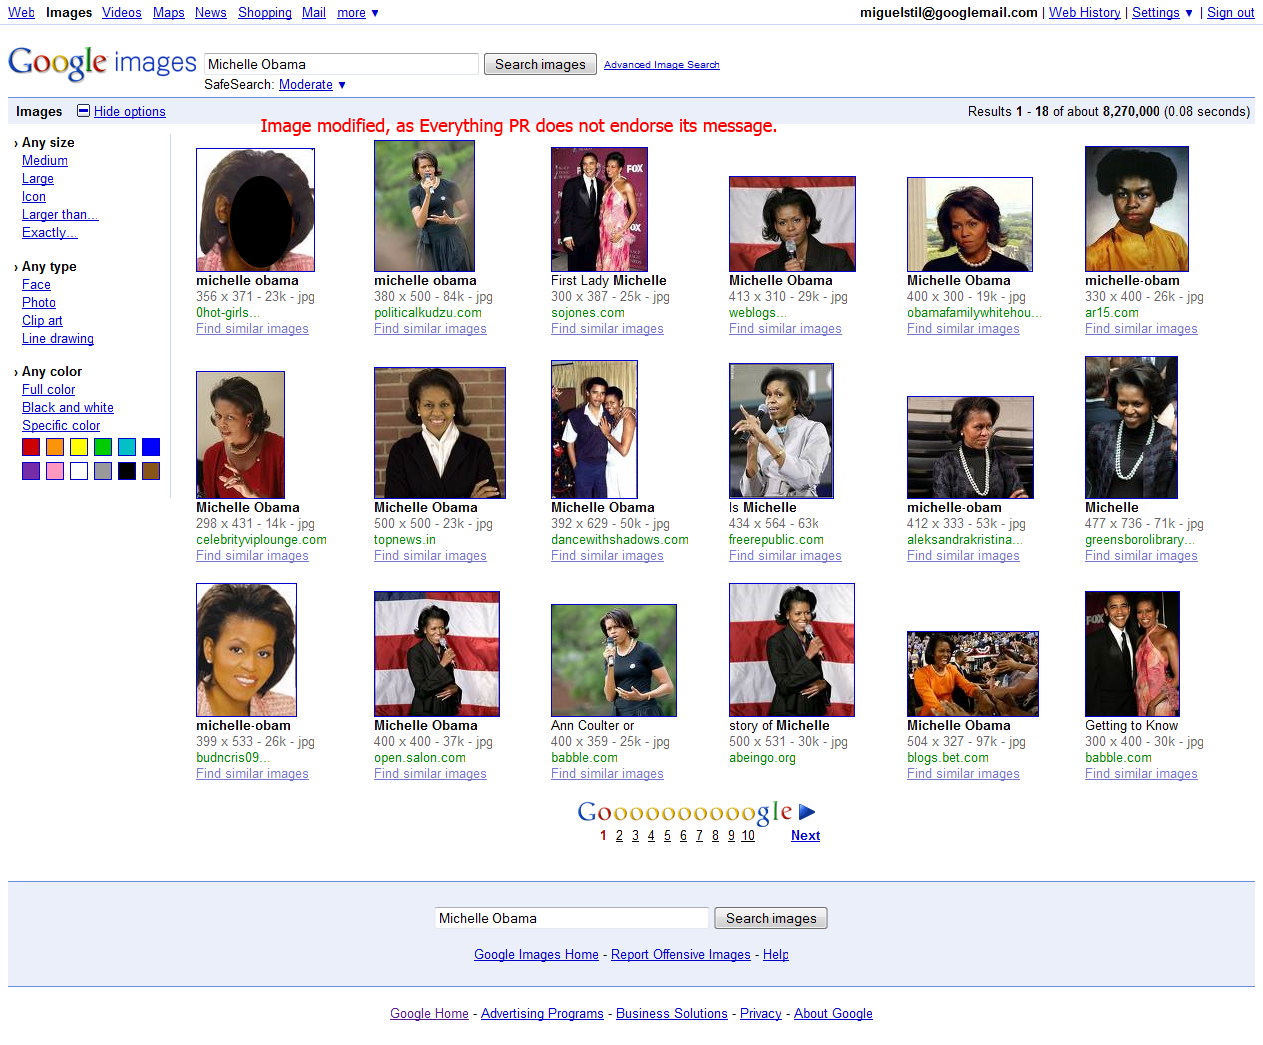1263x1045 pixels.
Task: Select the black color filter swatch
Action: [x=127, y=471]
